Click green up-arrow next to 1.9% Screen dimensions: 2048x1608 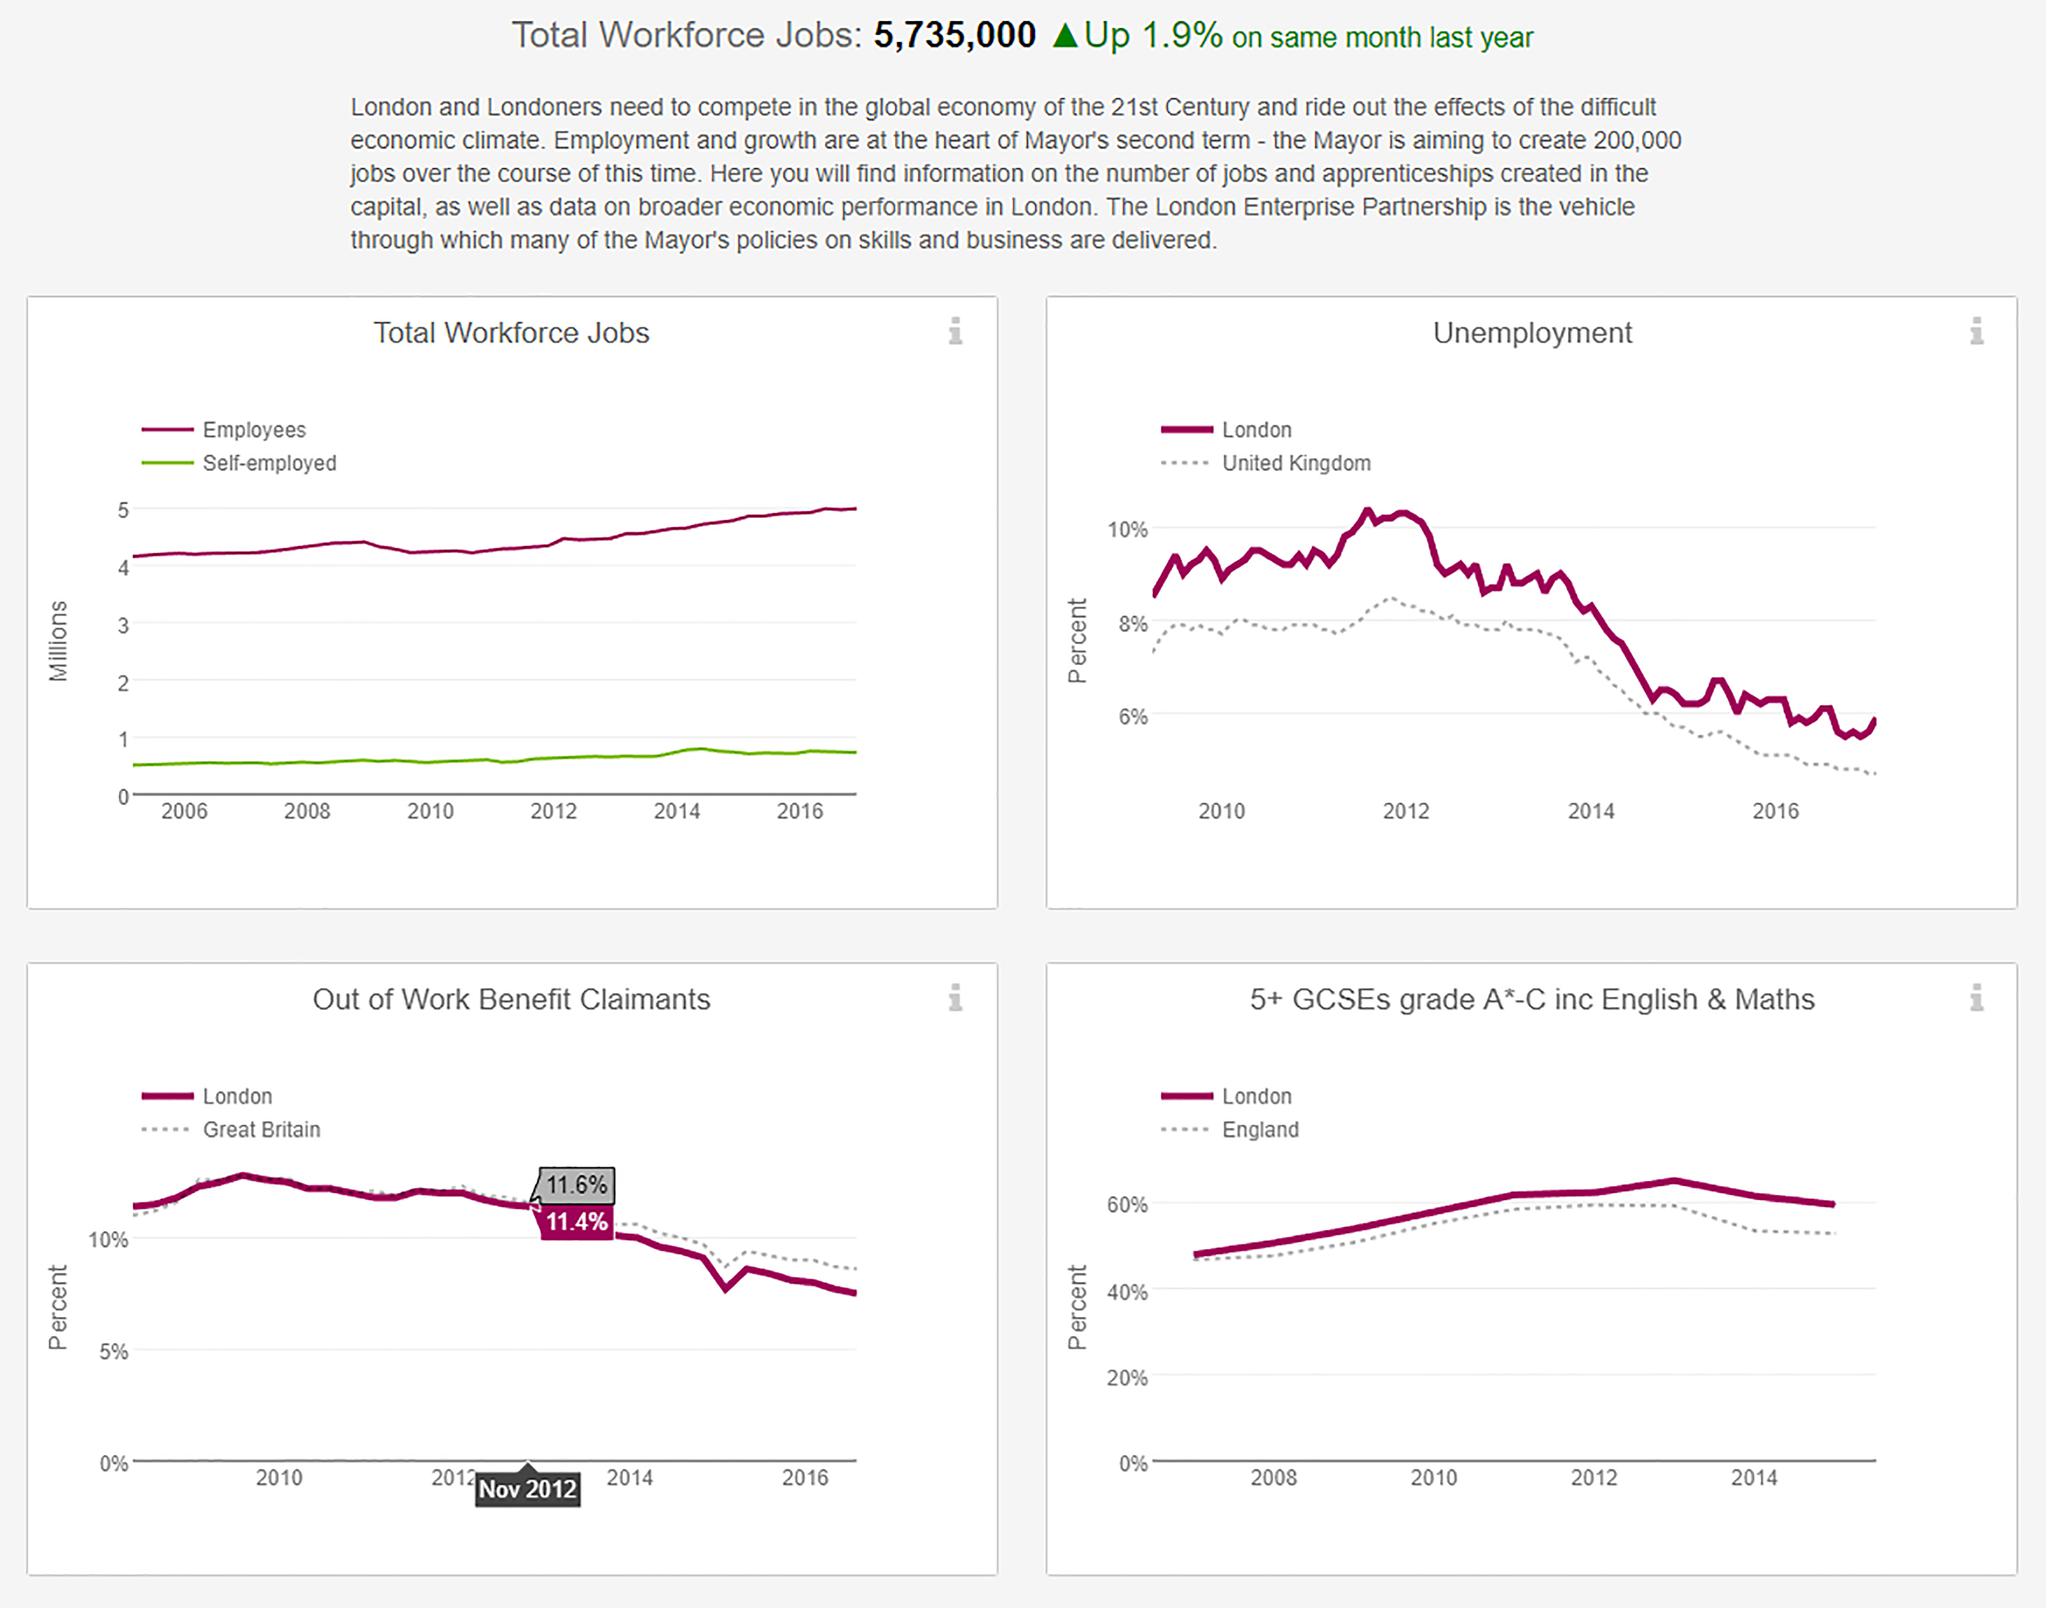(x=1065, y=37)
